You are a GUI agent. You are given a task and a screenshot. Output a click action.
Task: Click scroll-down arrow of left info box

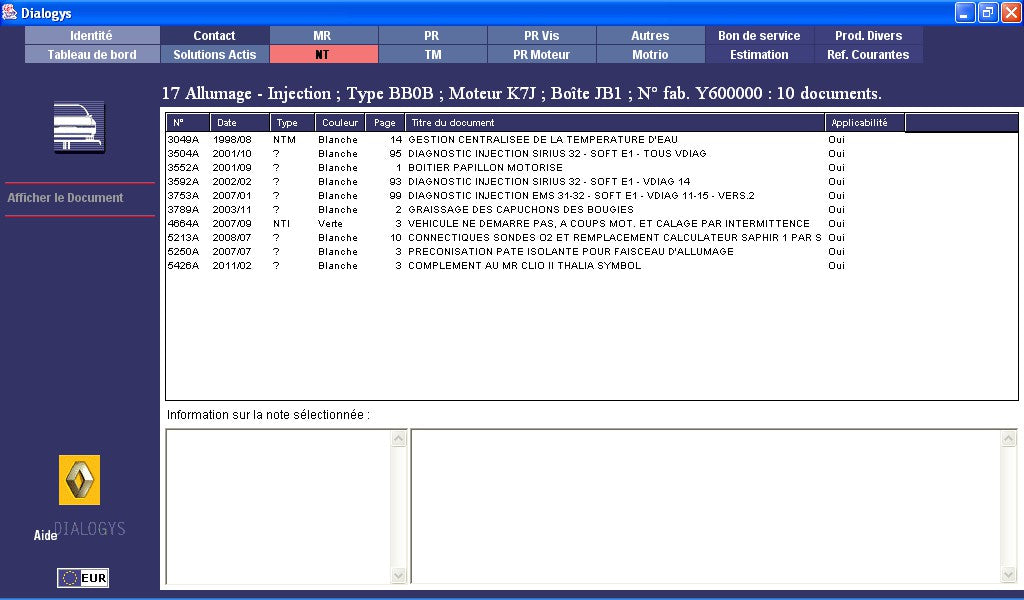coord(398,575)
